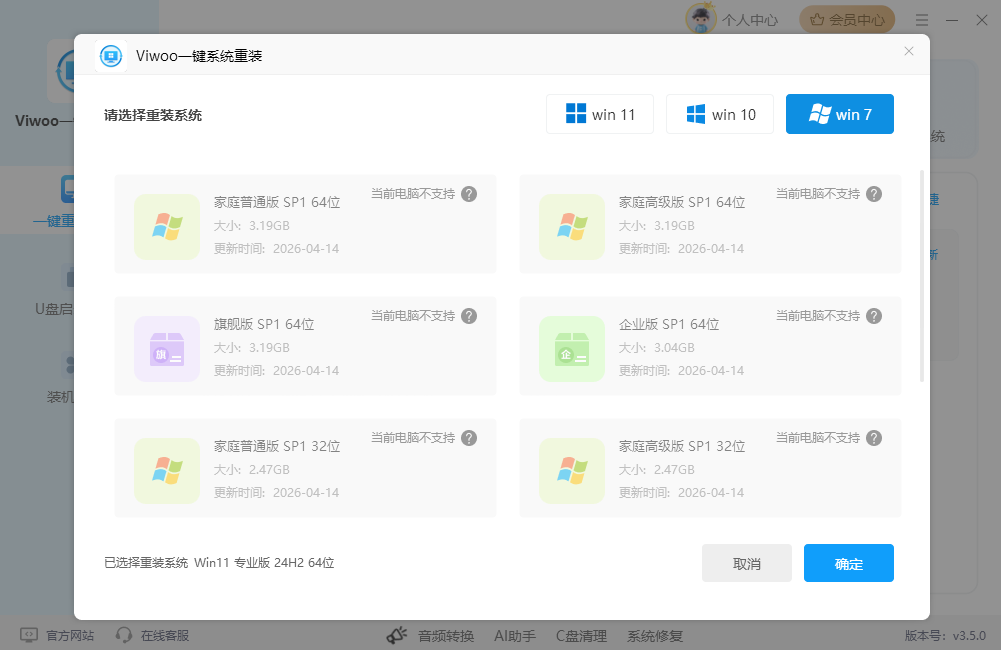The image size is (1001, 650).
Task: Cancel with the 取消 button
Action: coord(747,563)
